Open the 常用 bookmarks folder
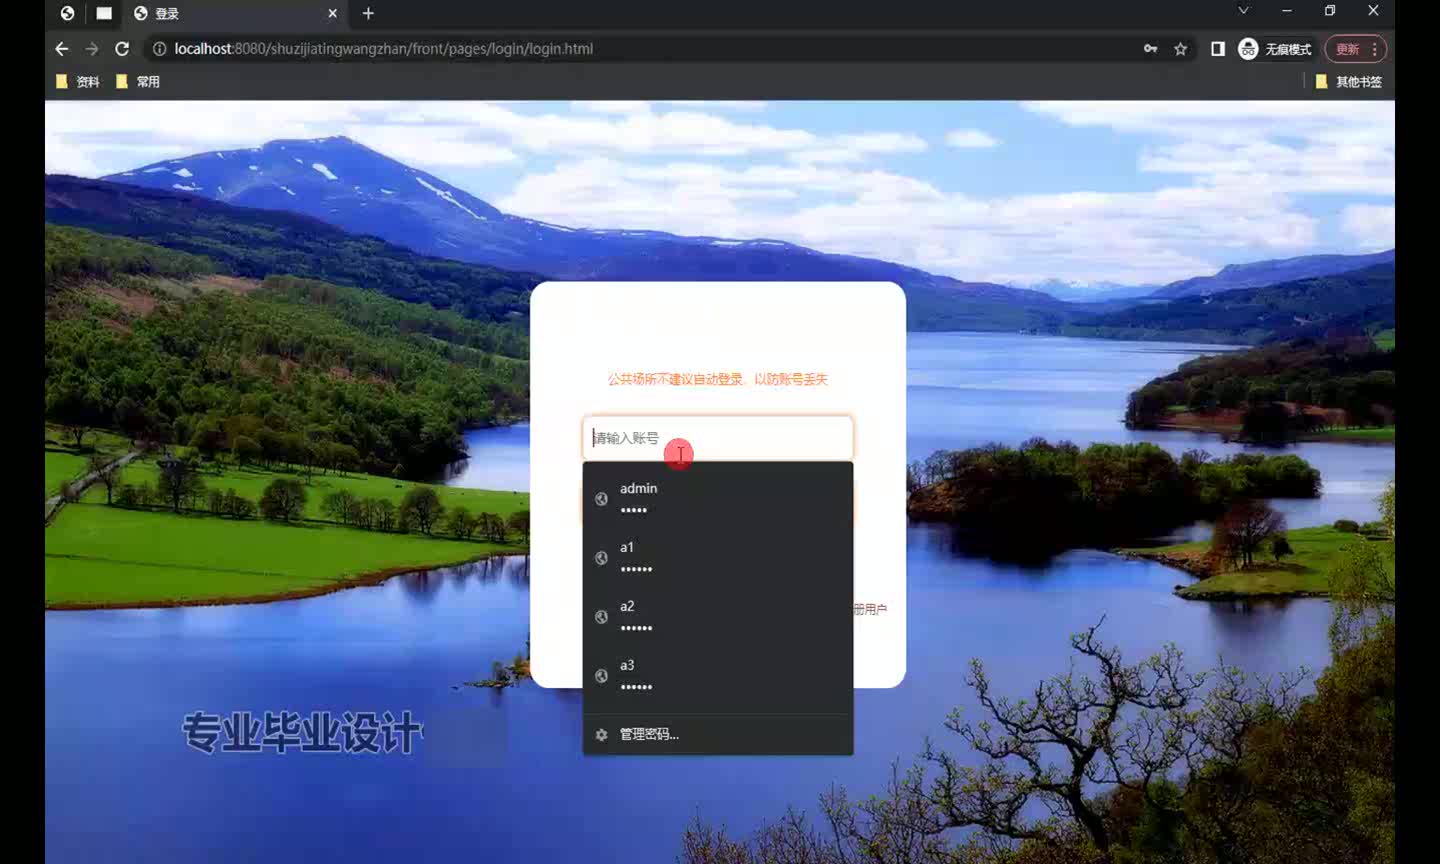1440x864 pixels. (x=138, y=82)
